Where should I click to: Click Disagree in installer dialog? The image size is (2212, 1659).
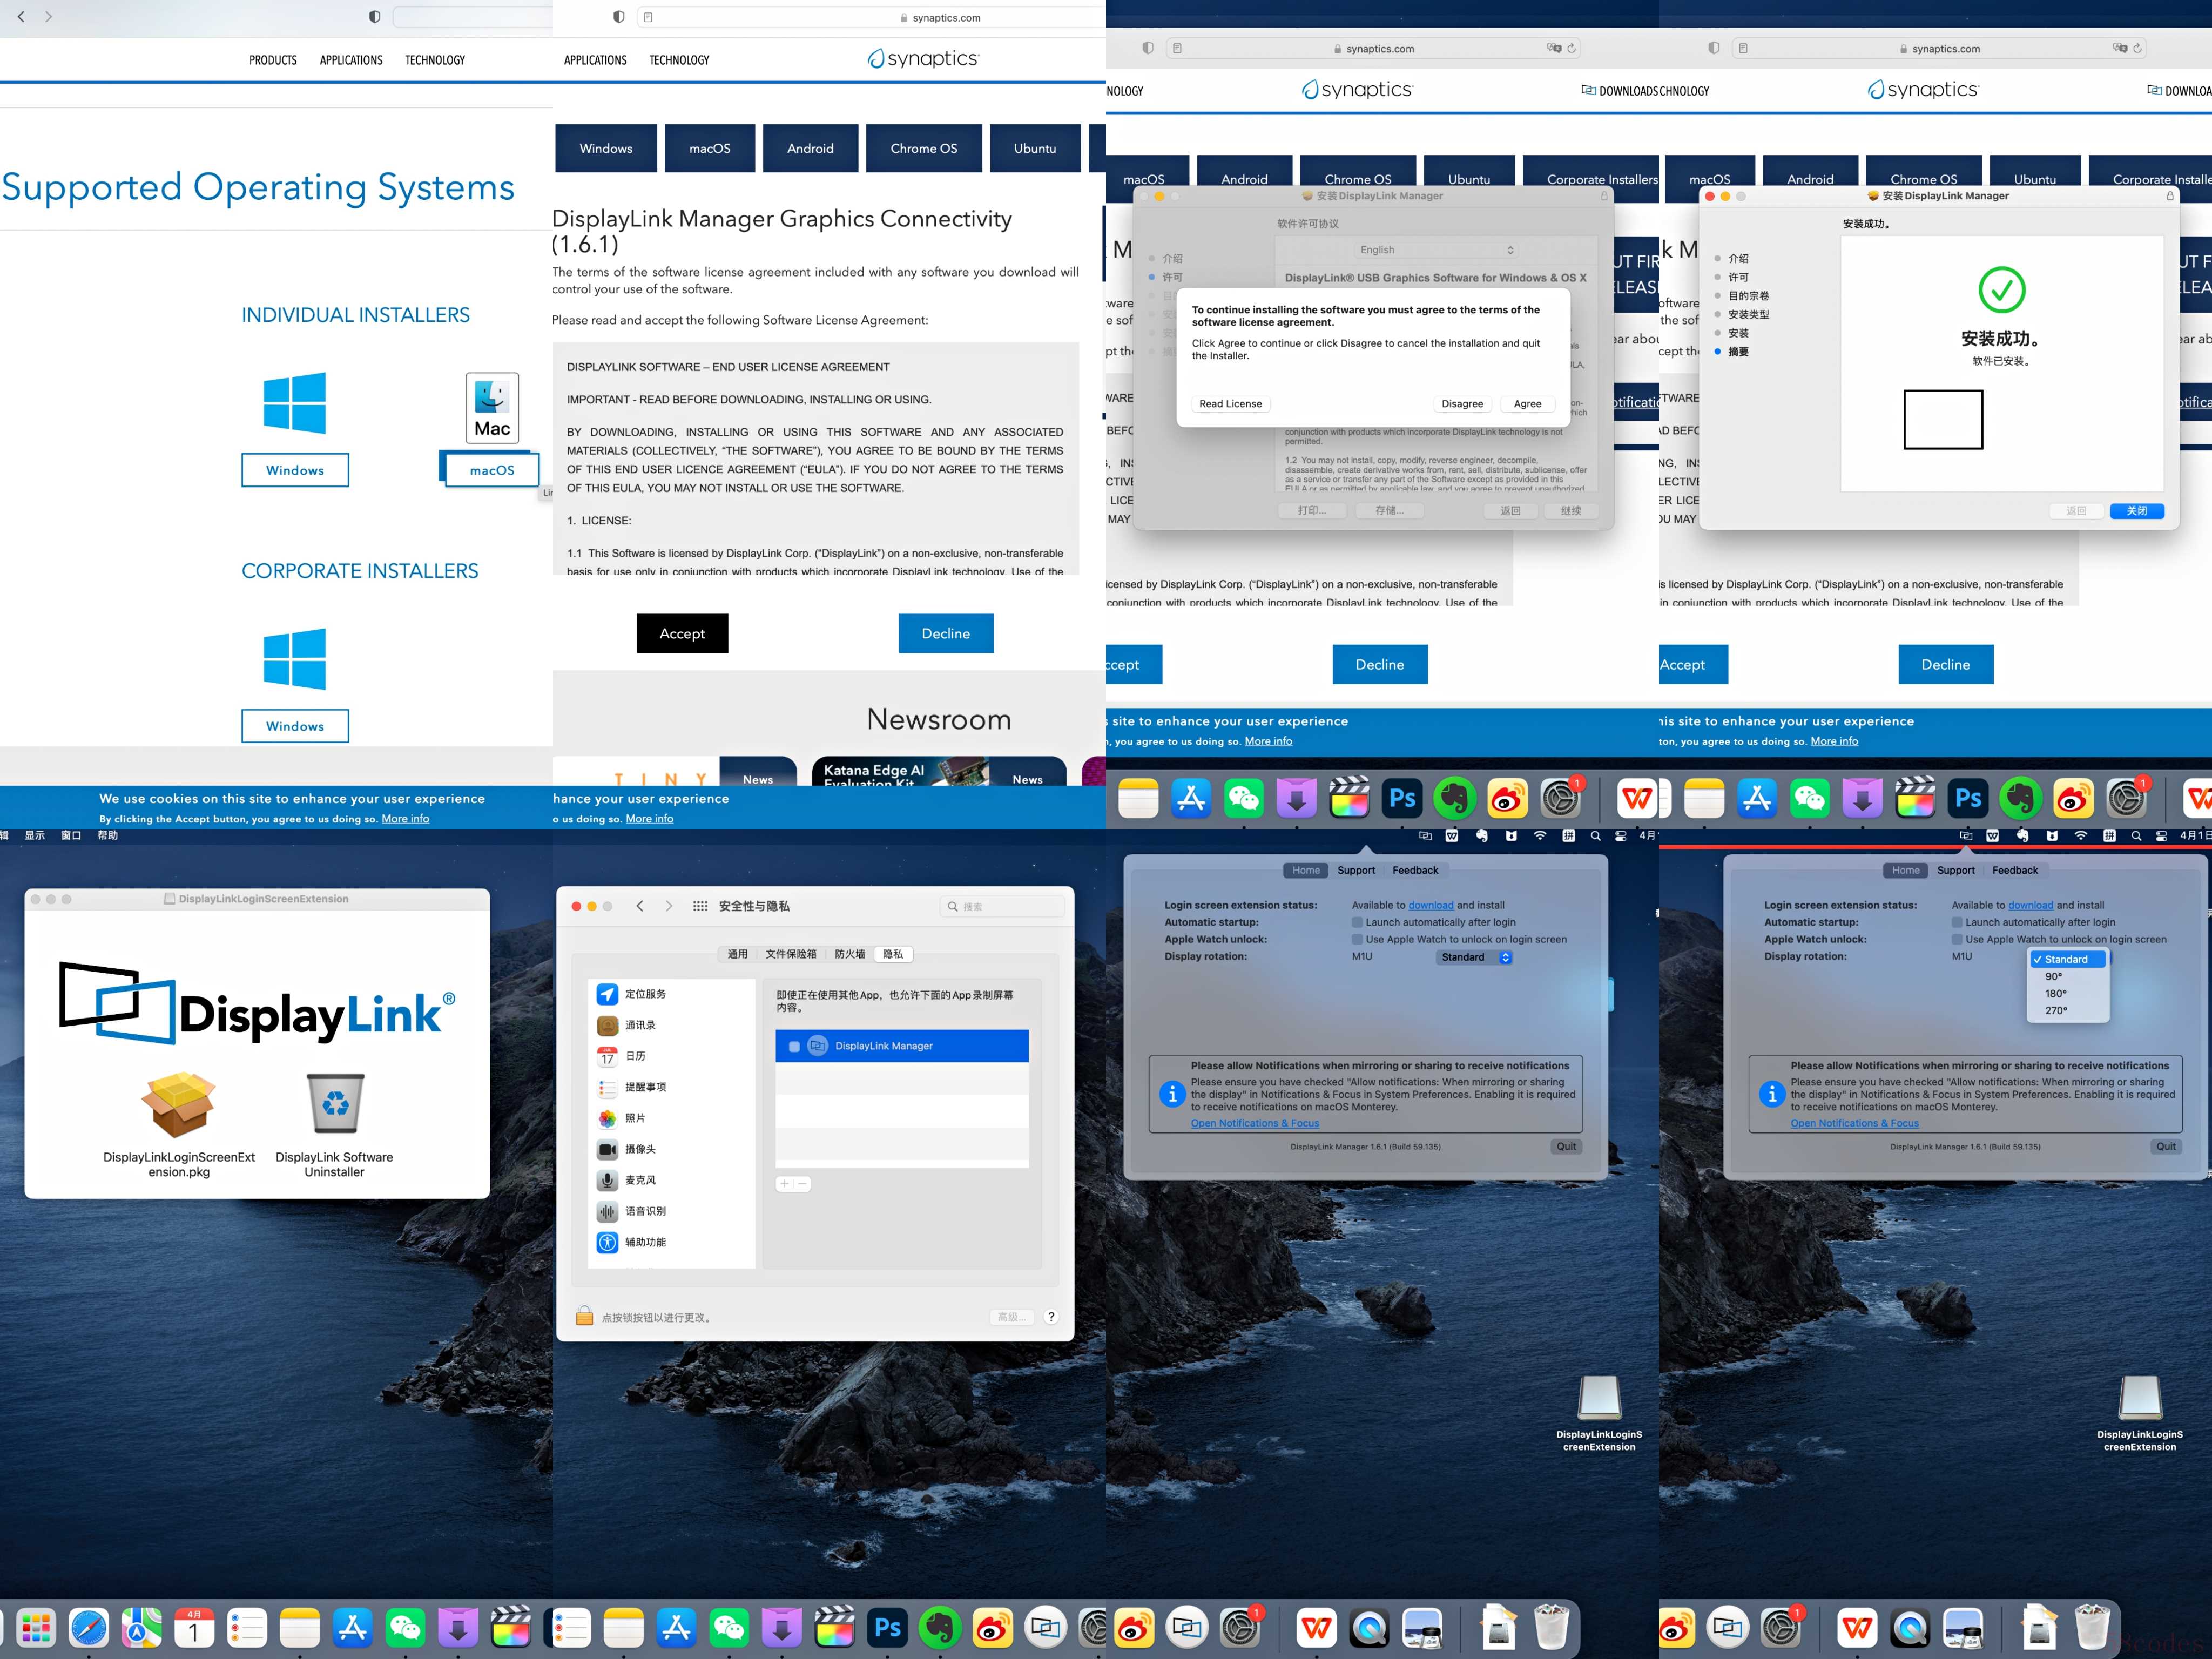1462,404
